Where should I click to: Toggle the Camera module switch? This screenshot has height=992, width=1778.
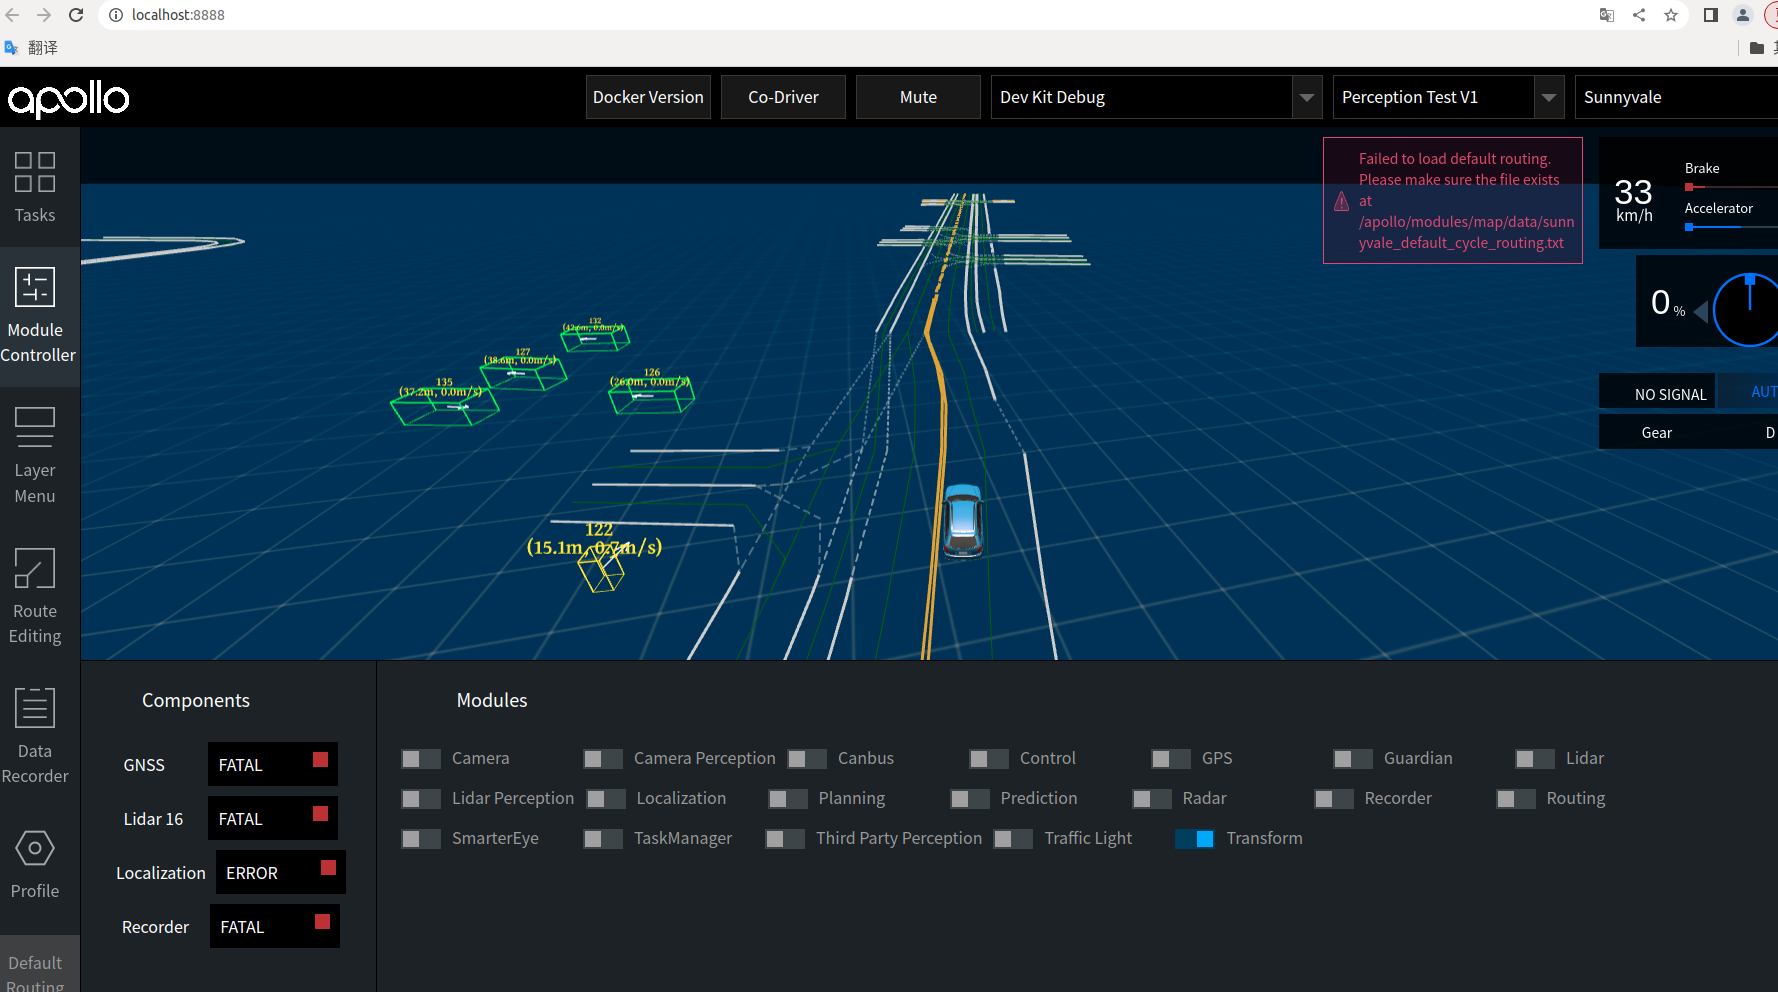click(421, 759)
